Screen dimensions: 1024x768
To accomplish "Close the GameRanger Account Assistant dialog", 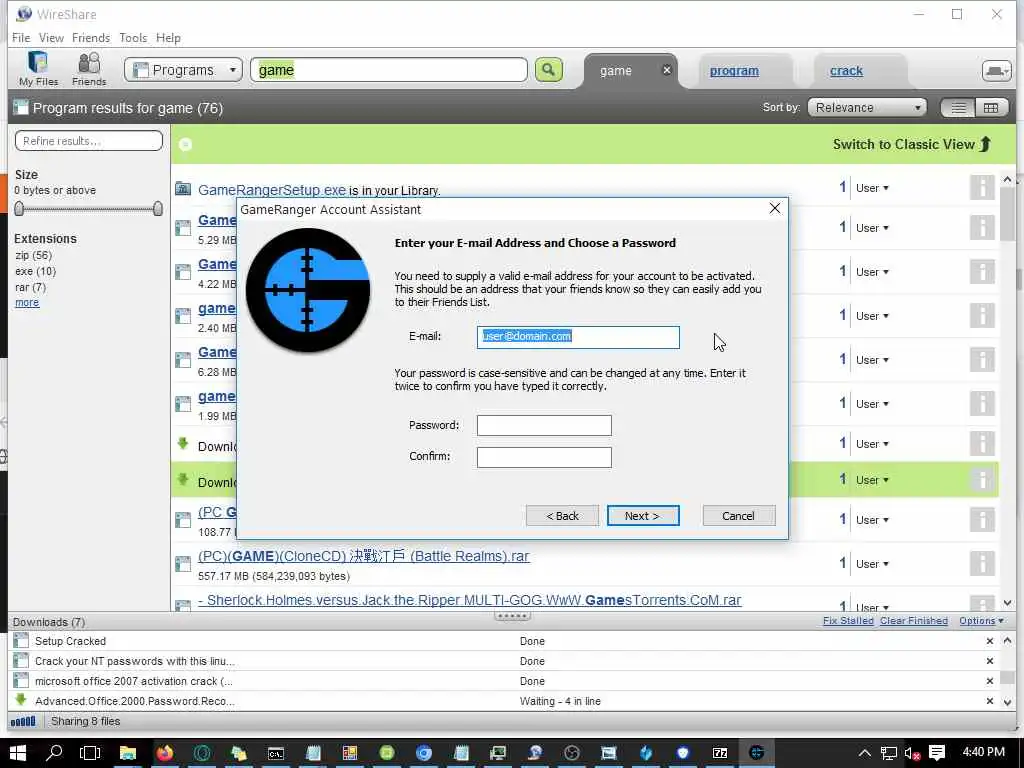I will (775, 208).
